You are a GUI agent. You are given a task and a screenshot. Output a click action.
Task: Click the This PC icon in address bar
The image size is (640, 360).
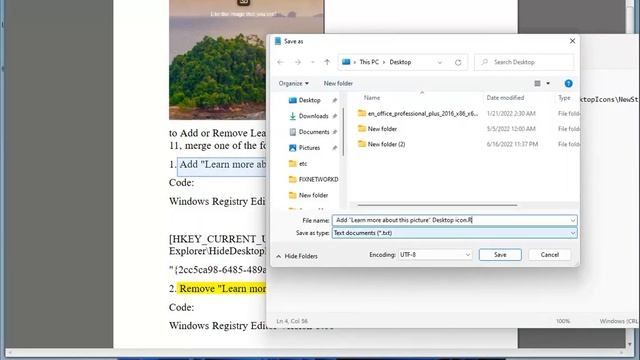pos(346,62)
